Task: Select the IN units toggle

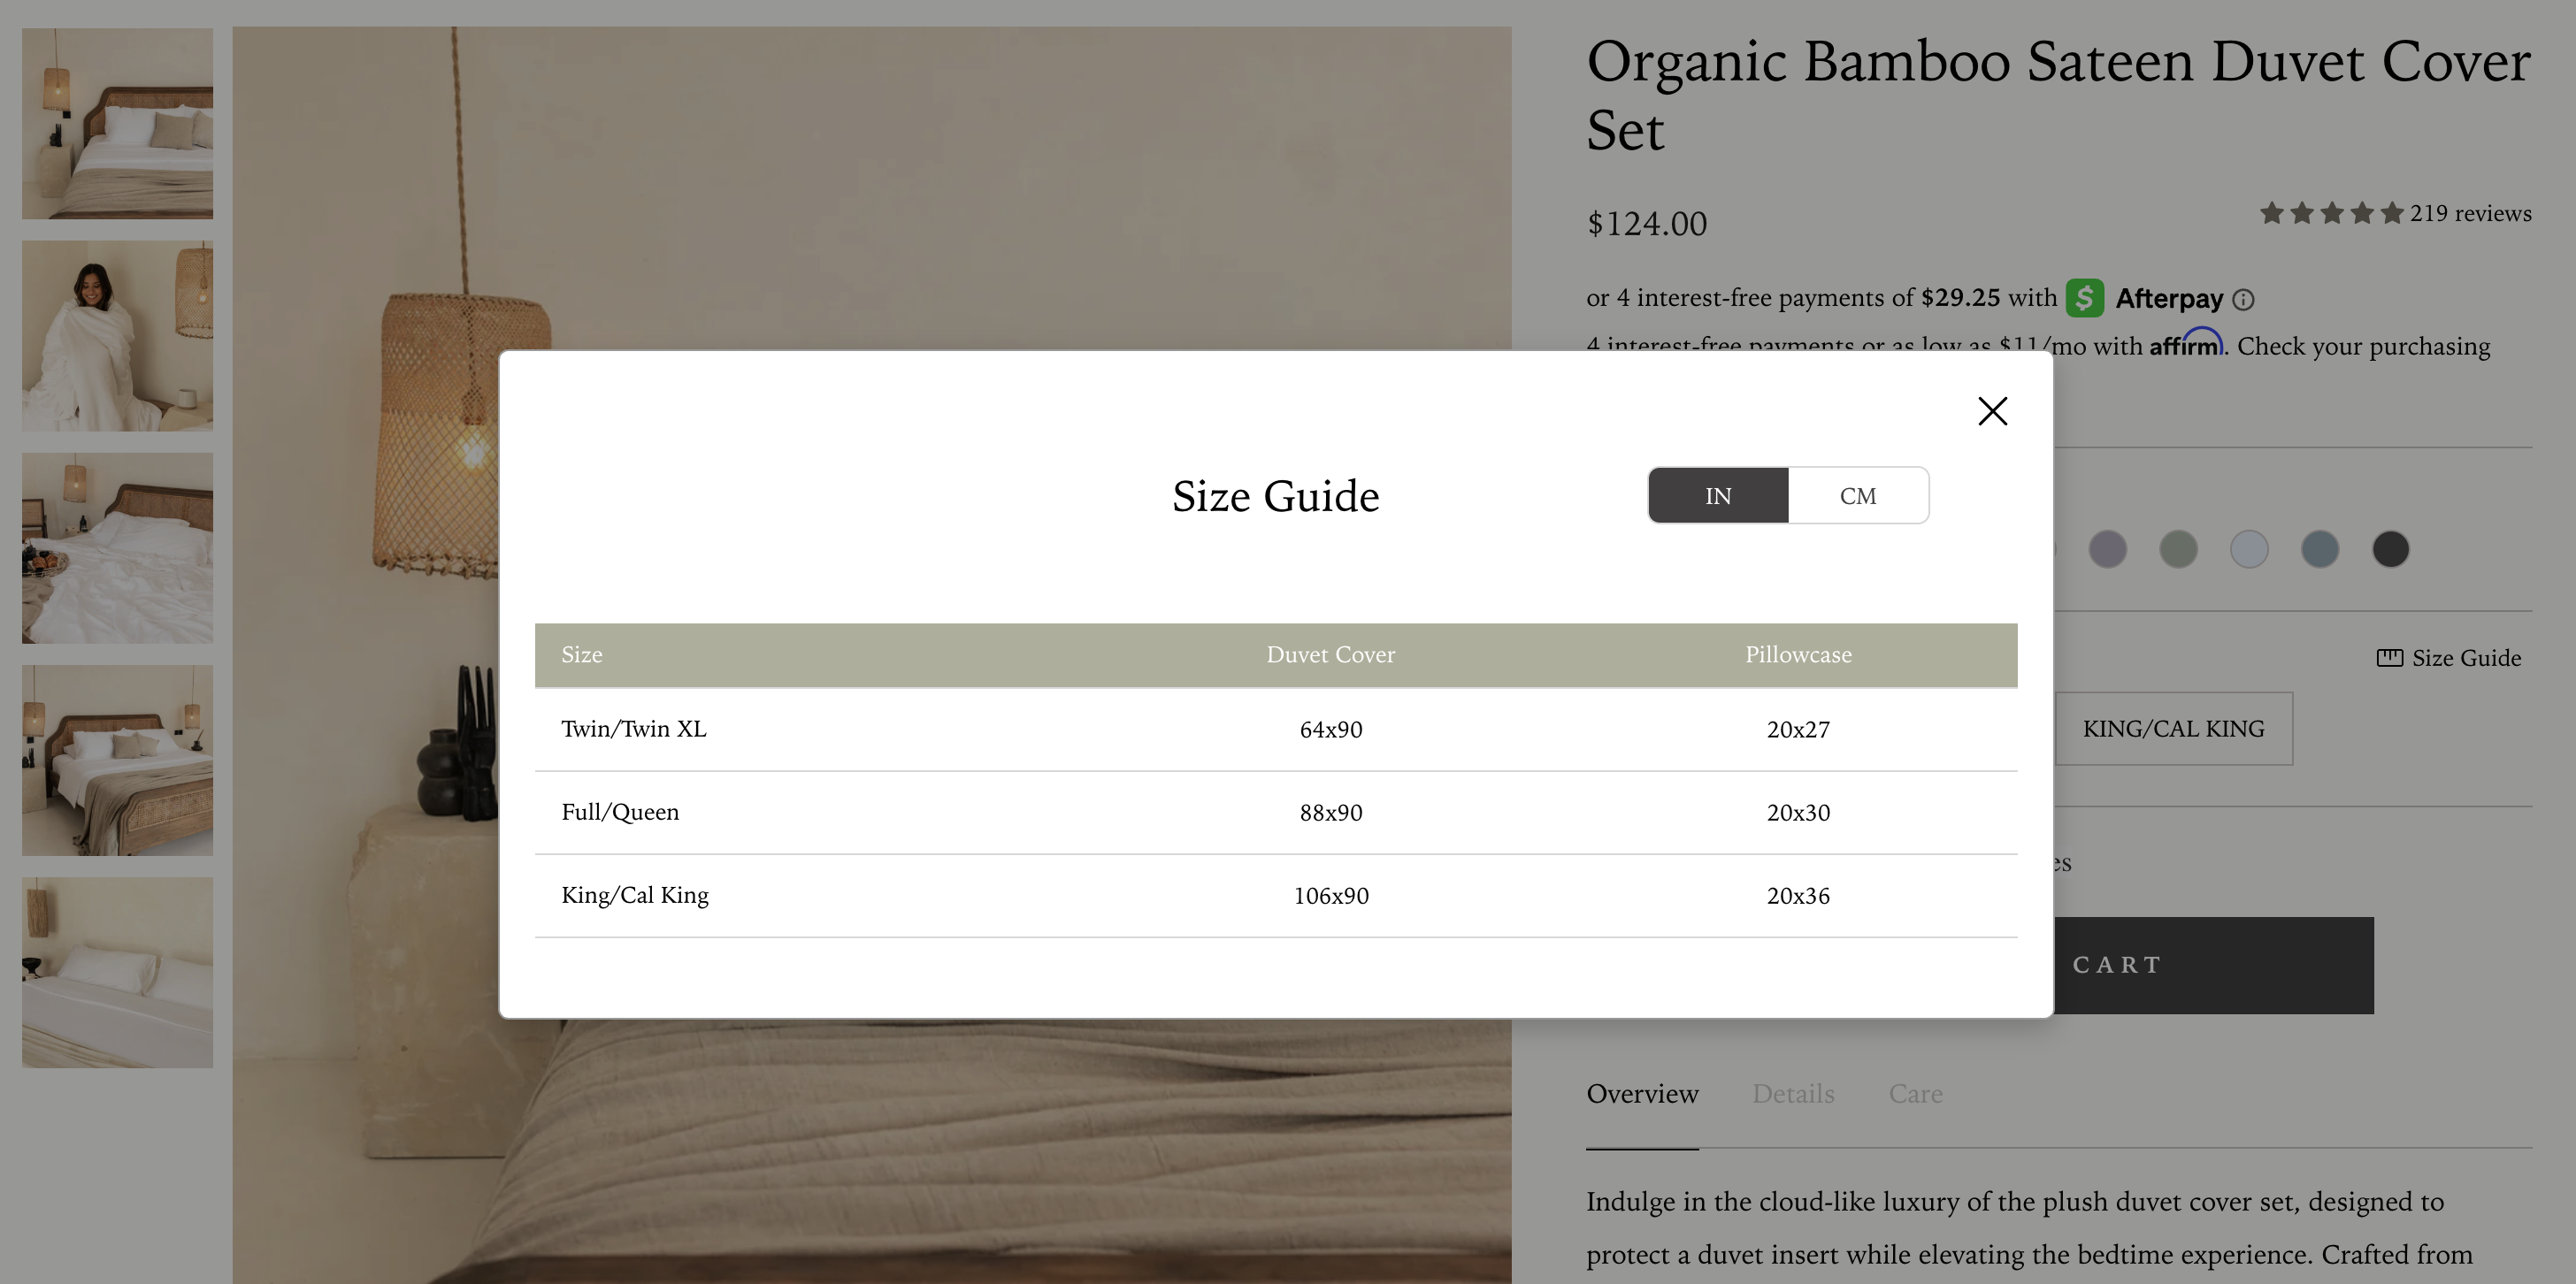Action: (x=1717, y=496)
